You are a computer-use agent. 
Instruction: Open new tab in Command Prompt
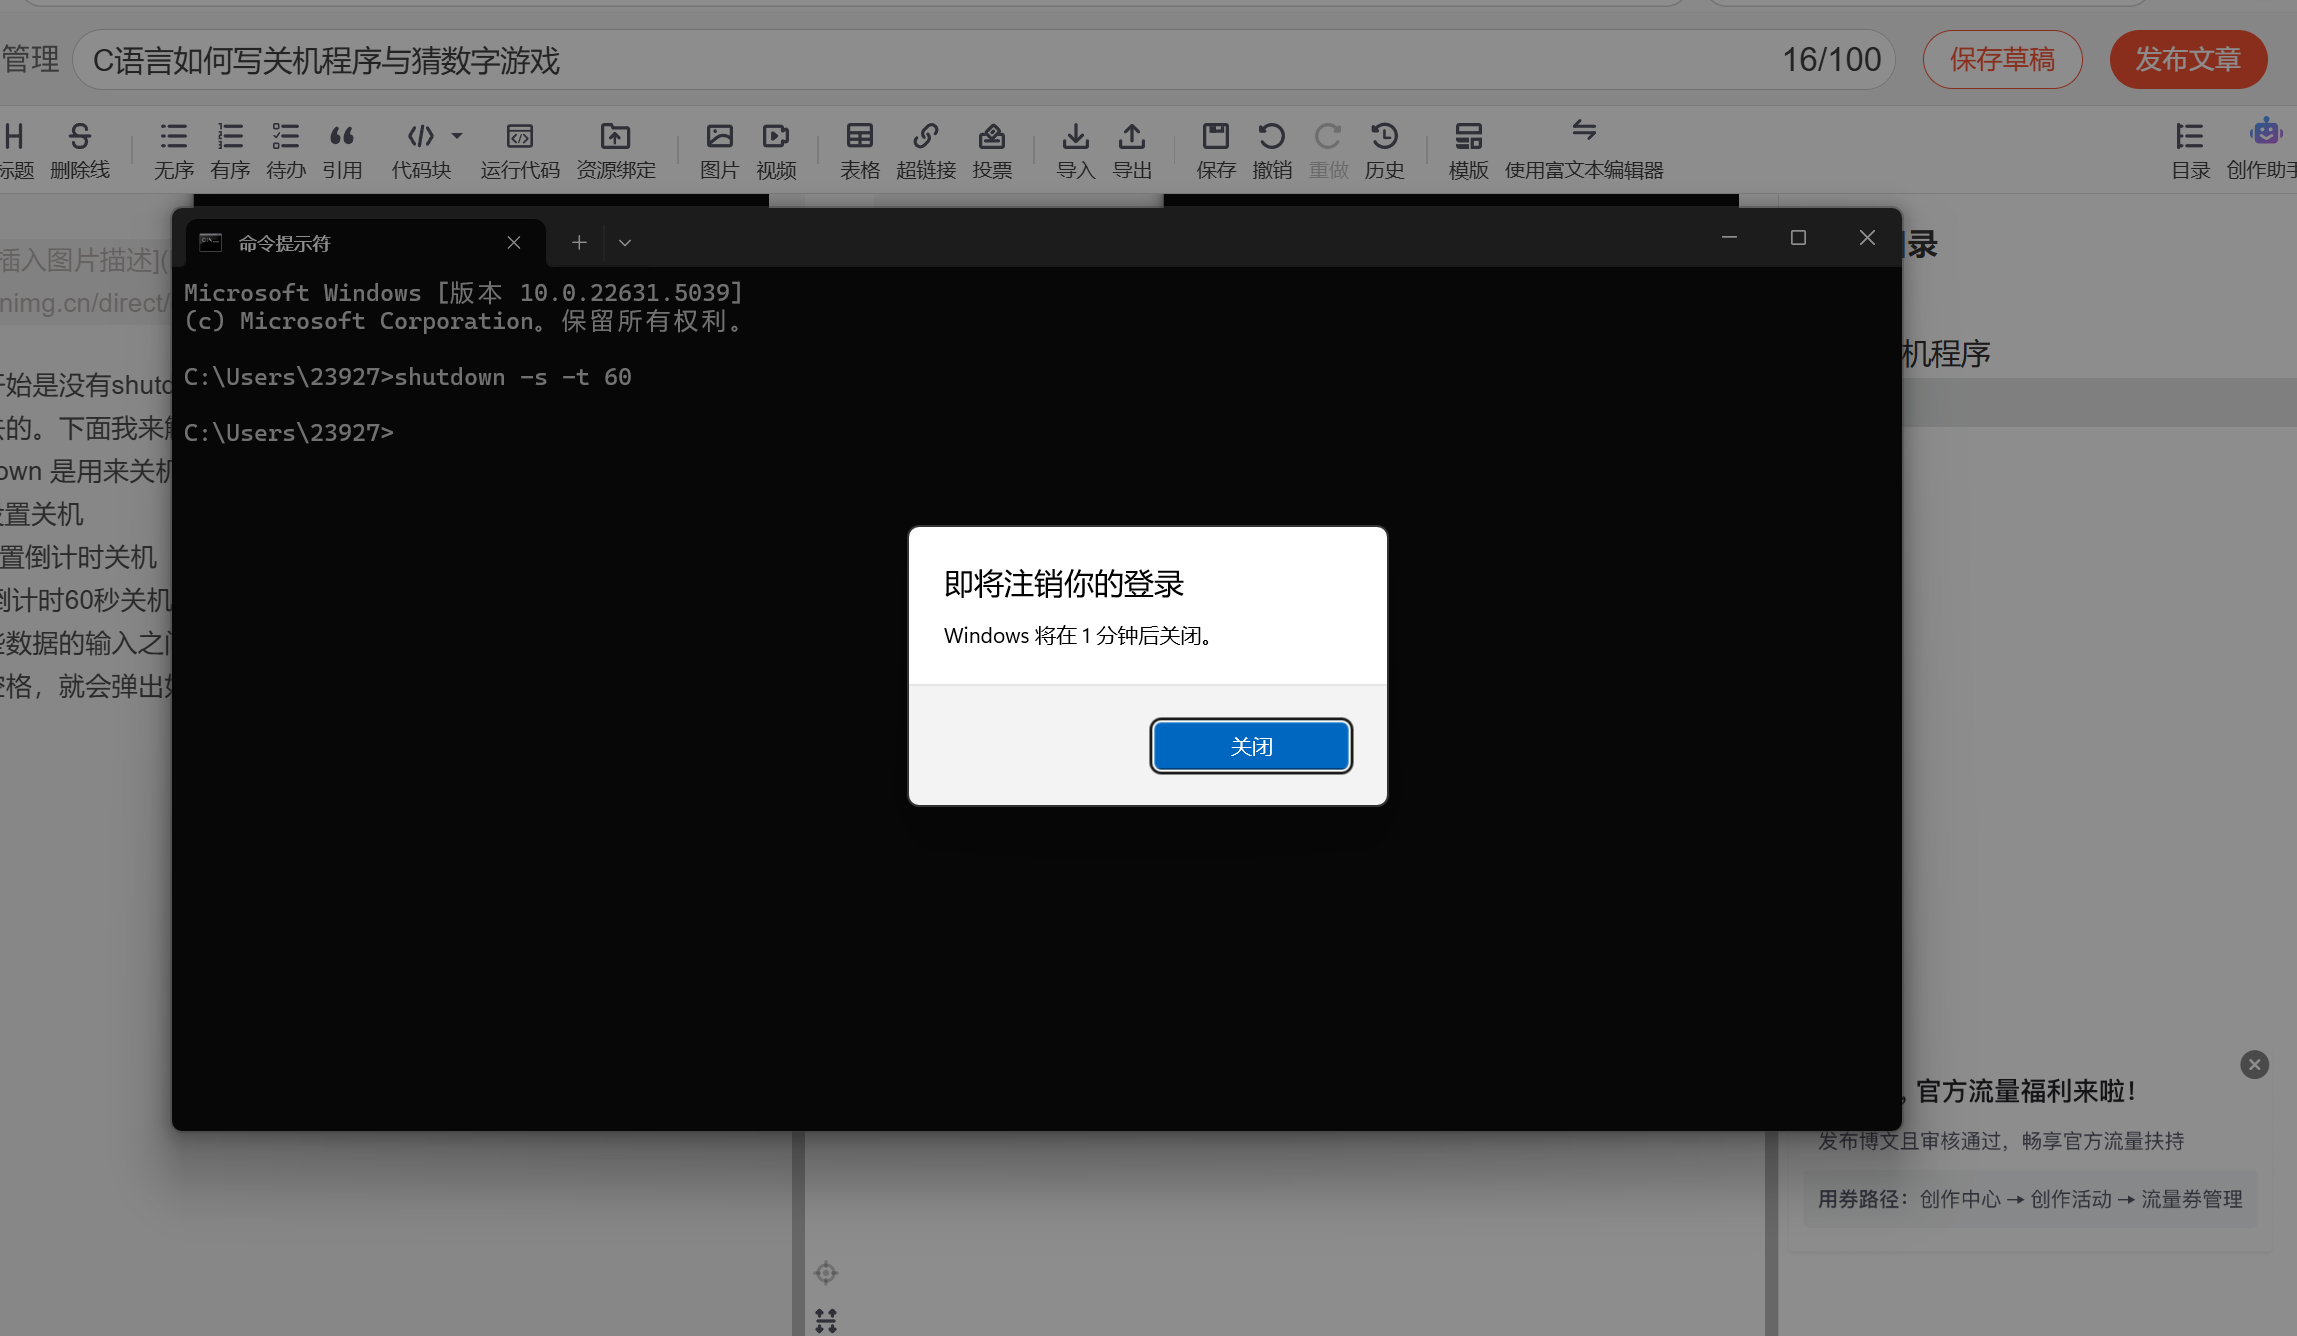tap(579, 243)
